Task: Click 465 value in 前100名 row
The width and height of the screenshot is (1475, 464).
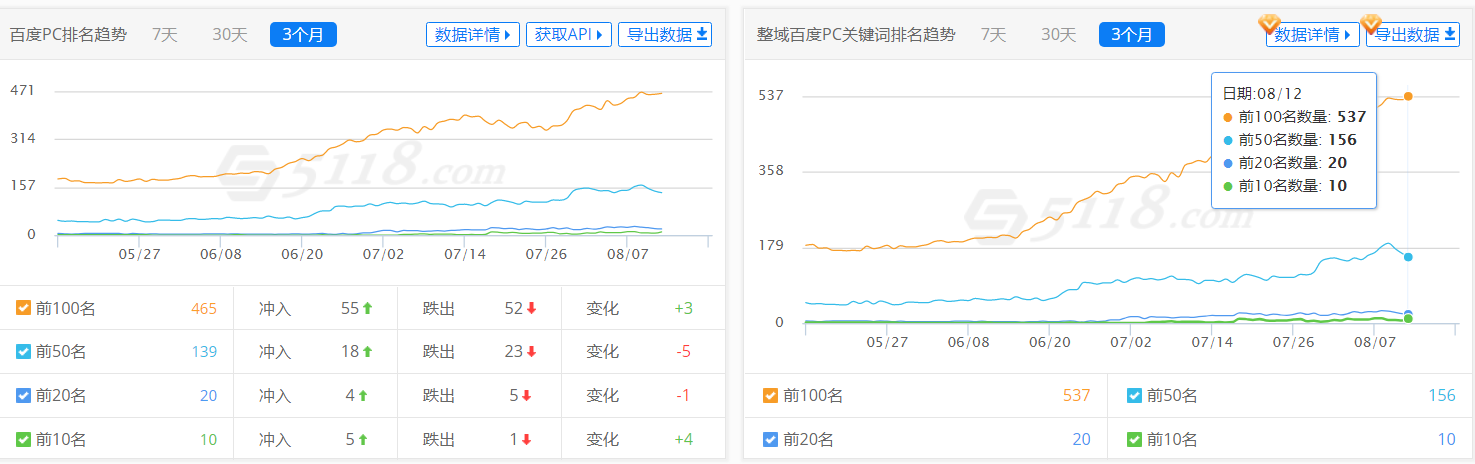Action: pyautogui.click(x=204, y=308)
